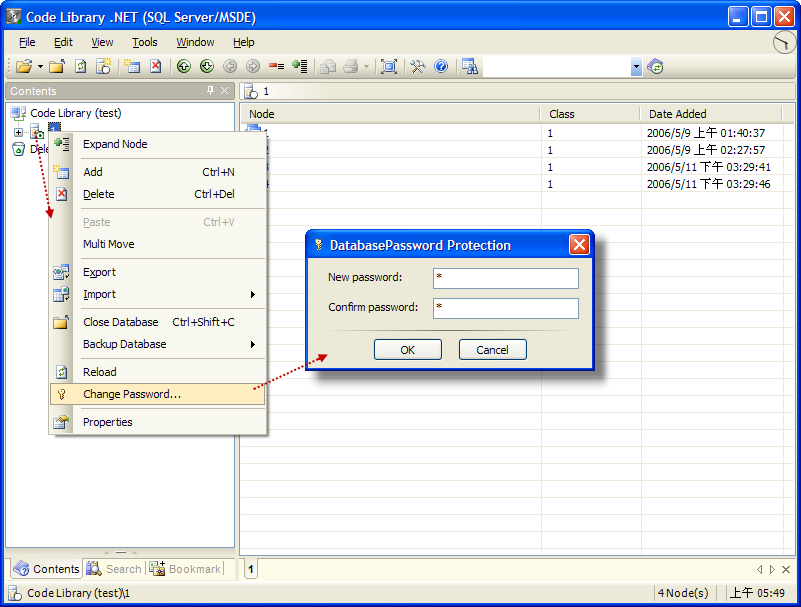
Task: Open the File menu
Action: click(27, 42)
